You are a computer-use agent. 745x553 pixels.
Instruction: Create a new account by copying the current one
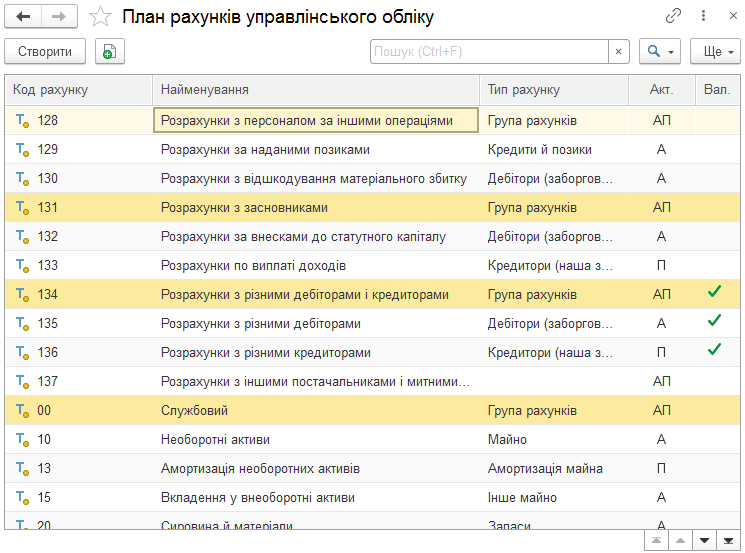click(x=110, y=51)
